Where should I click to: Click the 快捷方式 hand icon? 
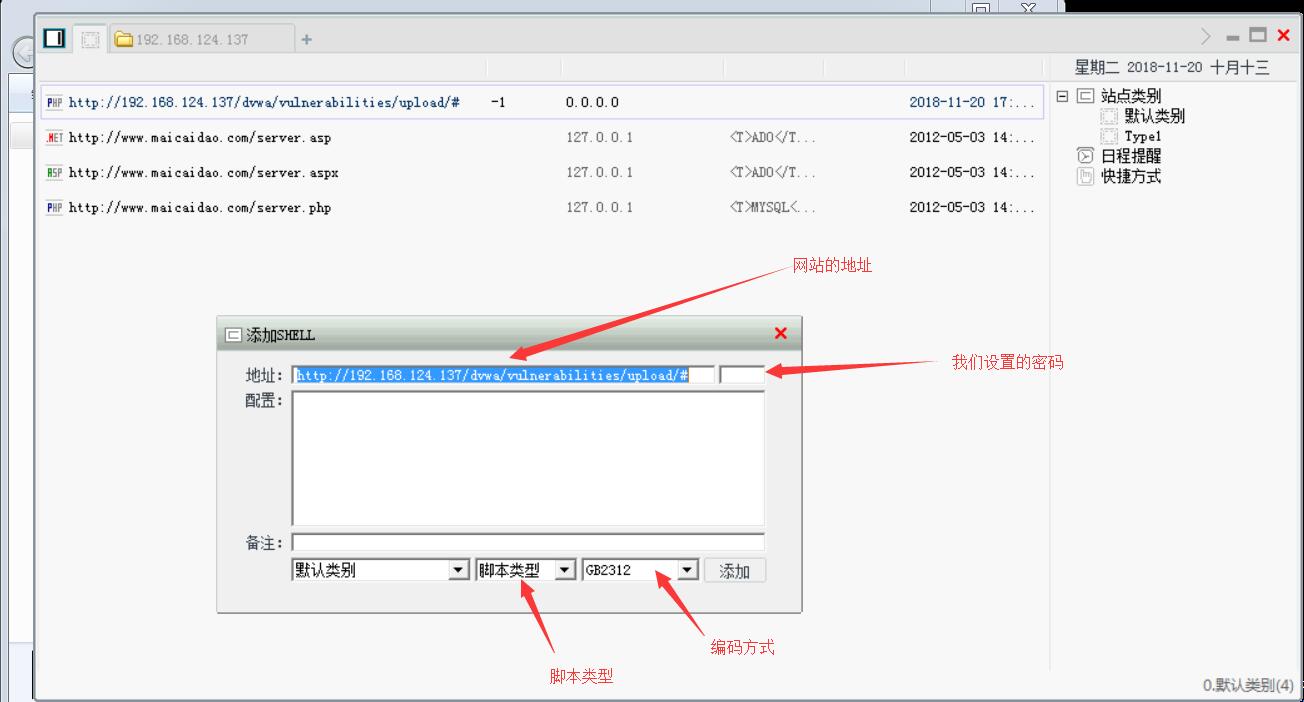(x=1085, y=176)
